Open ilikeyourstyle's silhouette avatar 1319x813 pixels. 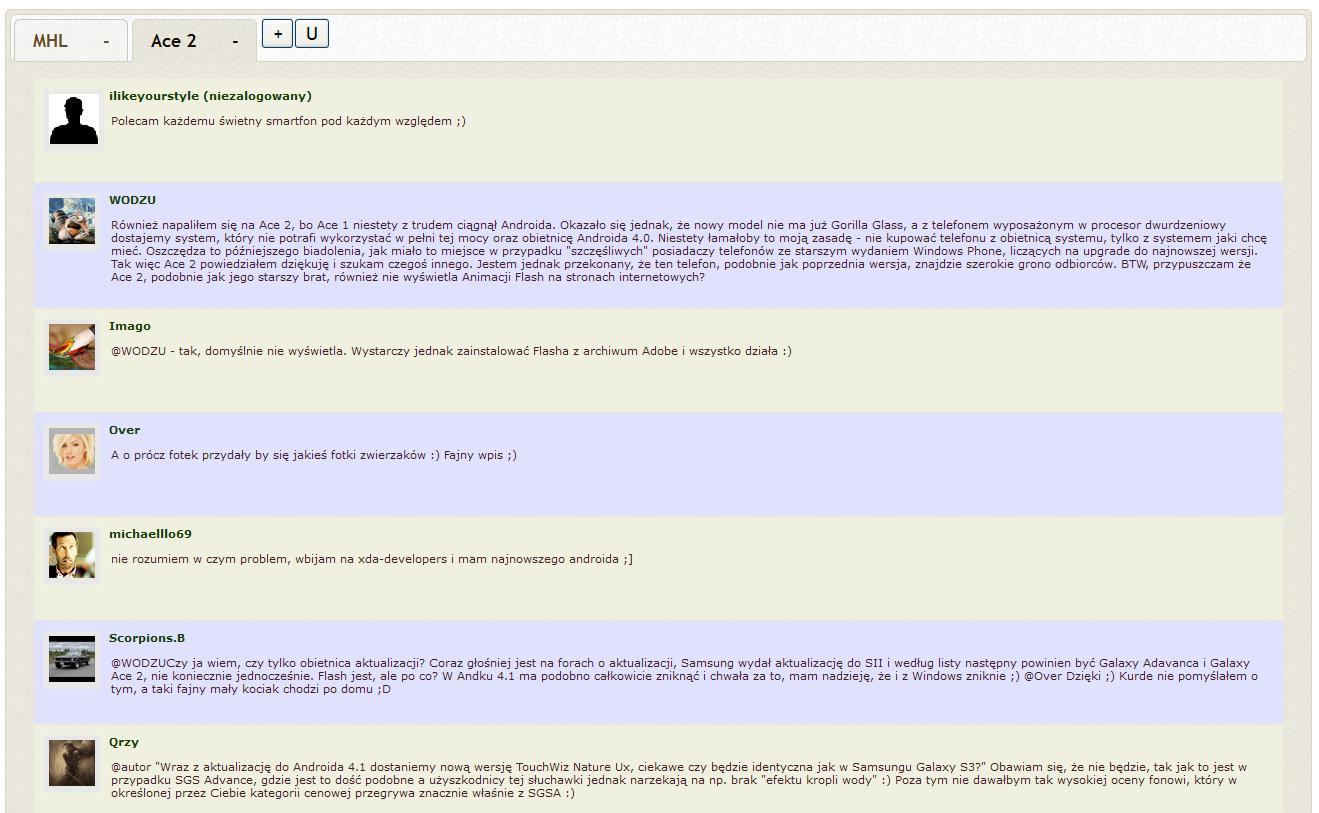click(73, 120)
